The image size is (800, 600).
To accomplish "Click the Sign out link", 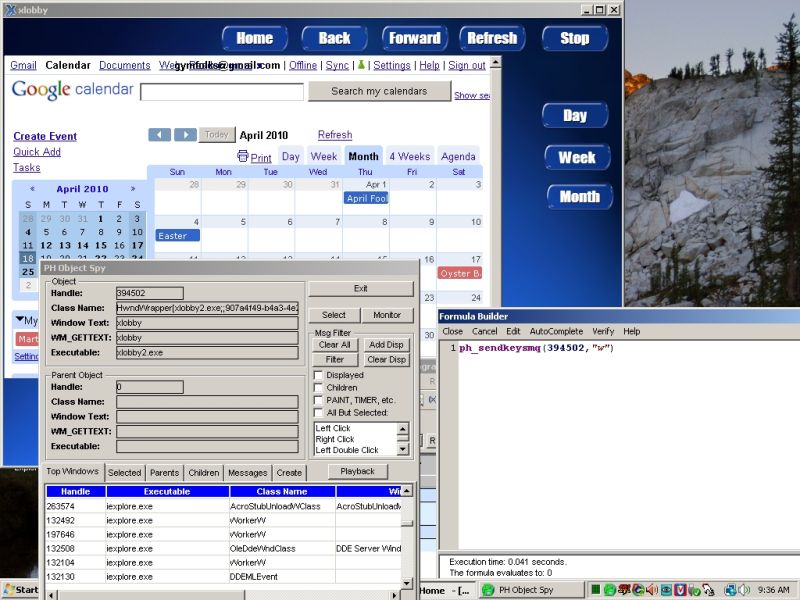I will point(467,65).
